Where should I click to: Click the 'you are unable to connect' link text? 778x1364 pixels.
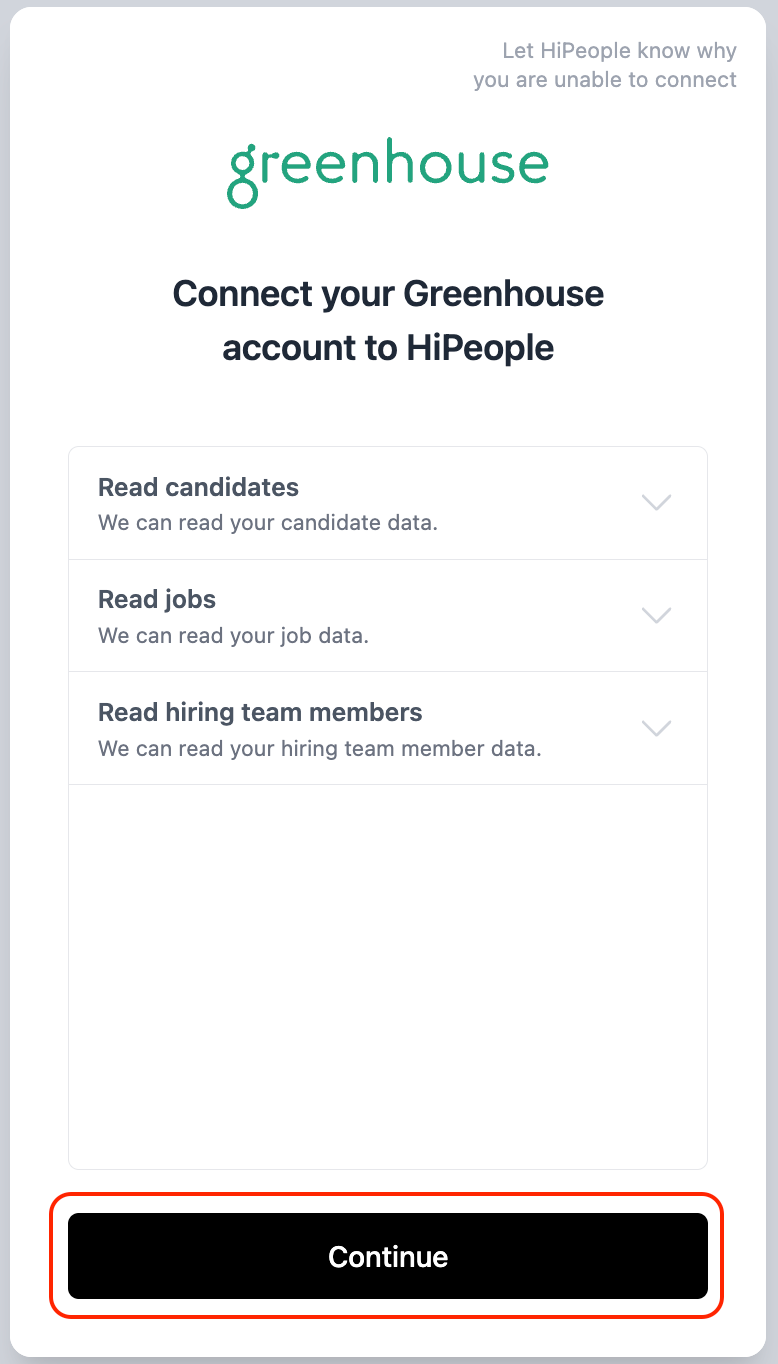click(x=605, y=79)
